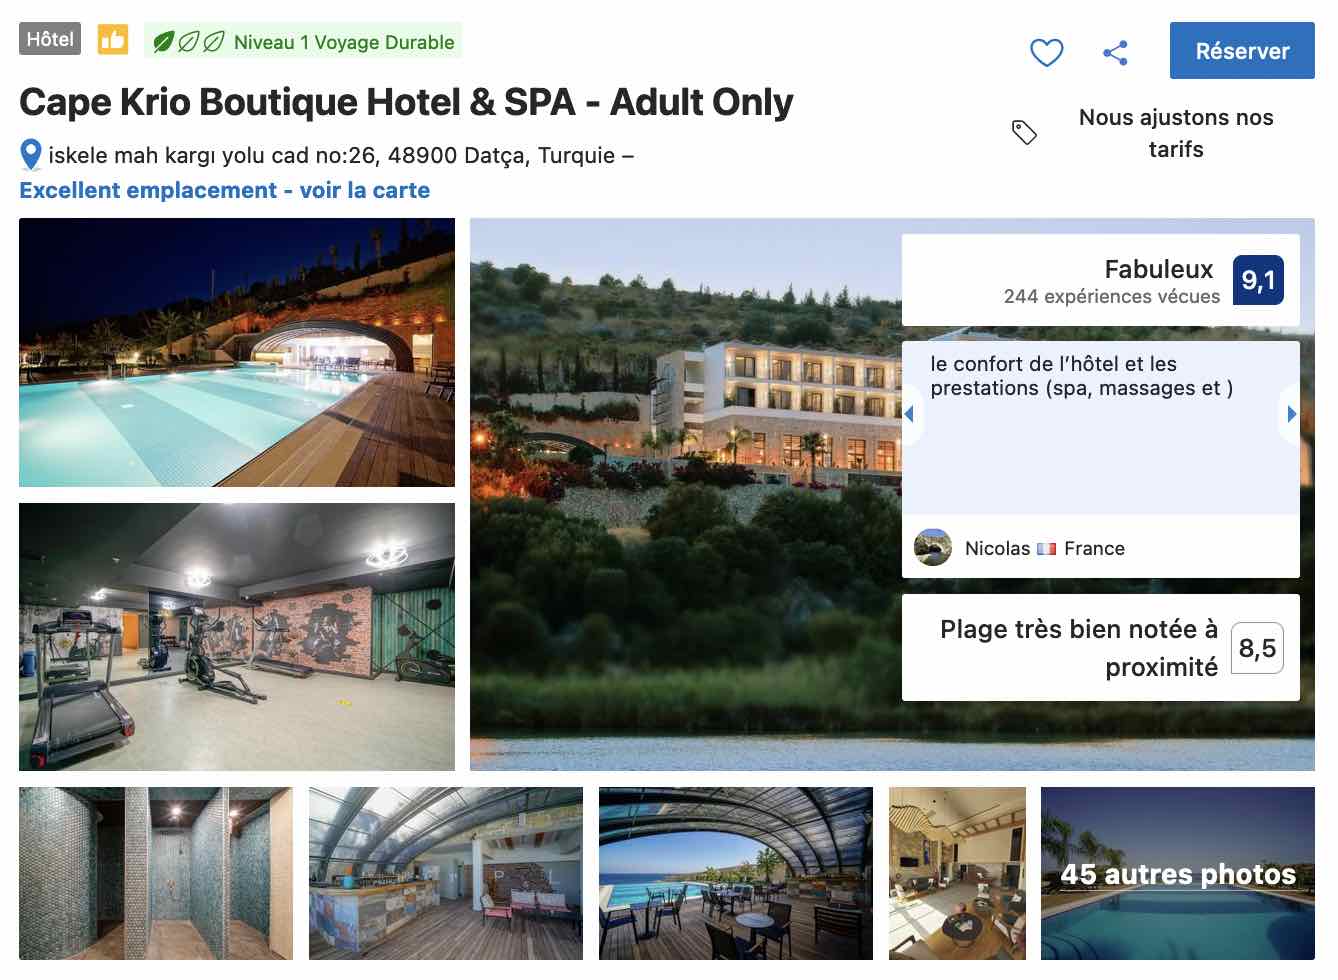This screenshot has height=980, width=1338.
Task: Open the terrace sea view thumbnail
Action: [x=735, y=873]
